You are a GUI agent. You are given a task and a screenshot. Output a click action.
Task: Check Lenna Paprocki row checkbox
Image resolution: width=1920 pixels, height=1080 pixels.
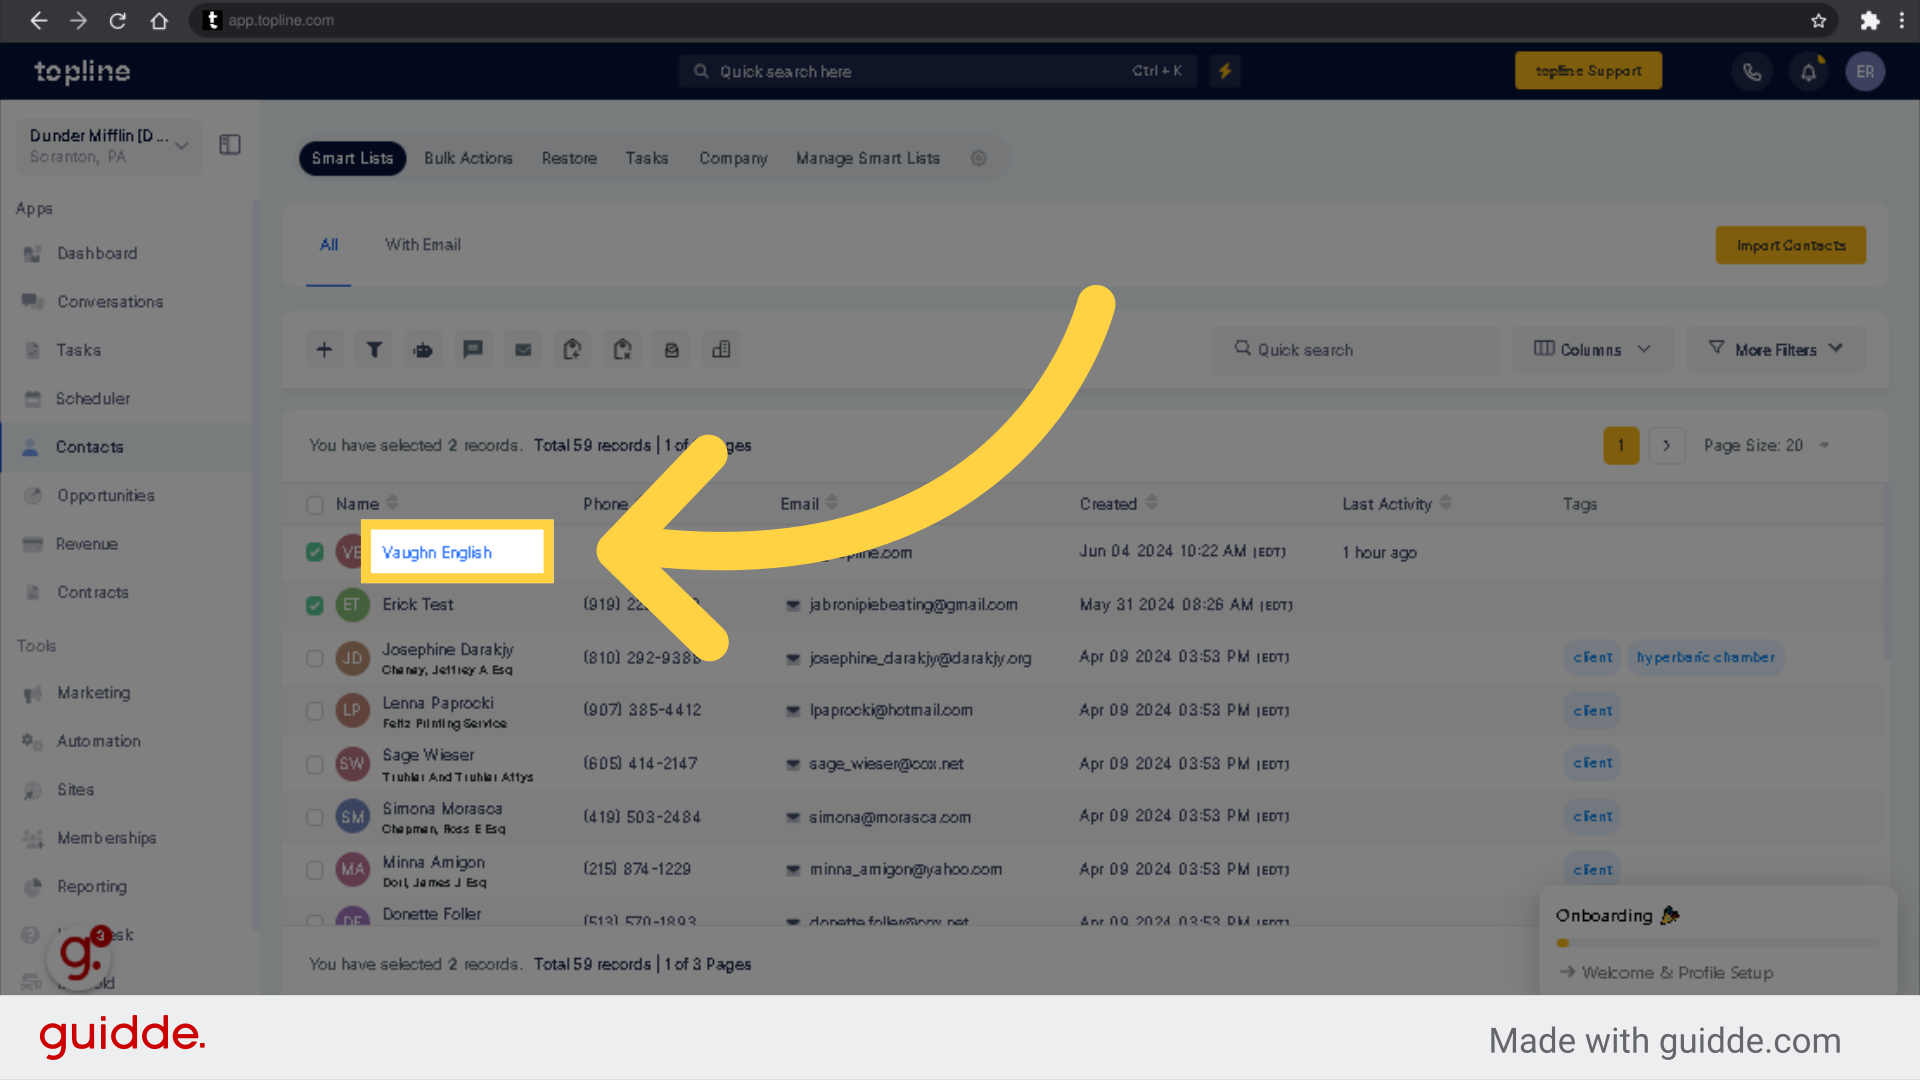(315, 711)
